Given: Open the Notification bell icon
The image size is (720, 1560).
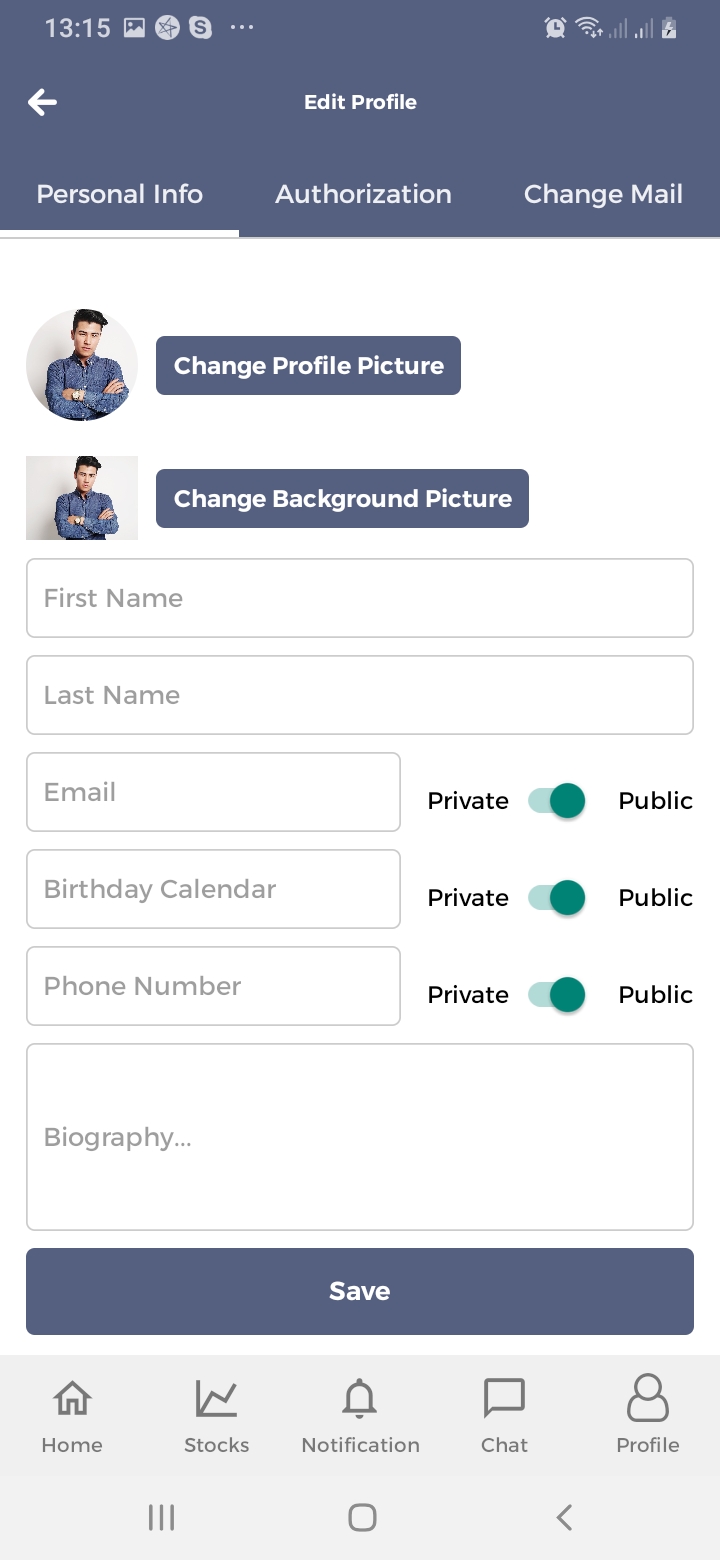Looking at the screenshot, I should pyautogui.click(x=360, y=1398).
